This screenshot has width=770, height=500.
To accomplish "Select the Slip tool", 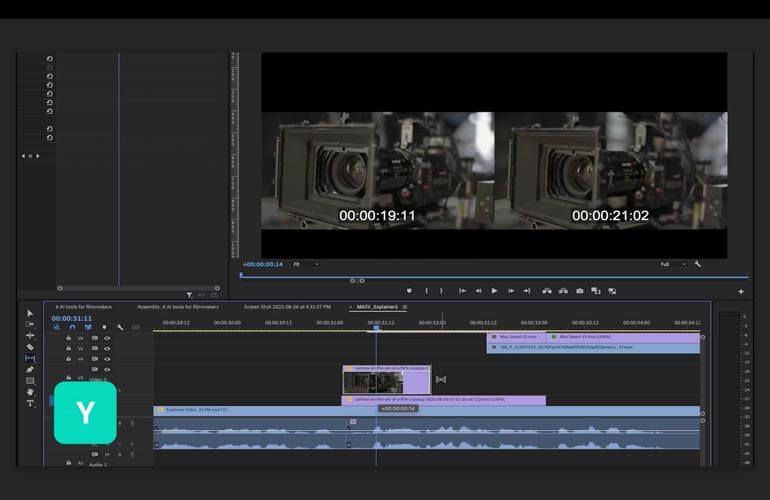I will (30, 358).
